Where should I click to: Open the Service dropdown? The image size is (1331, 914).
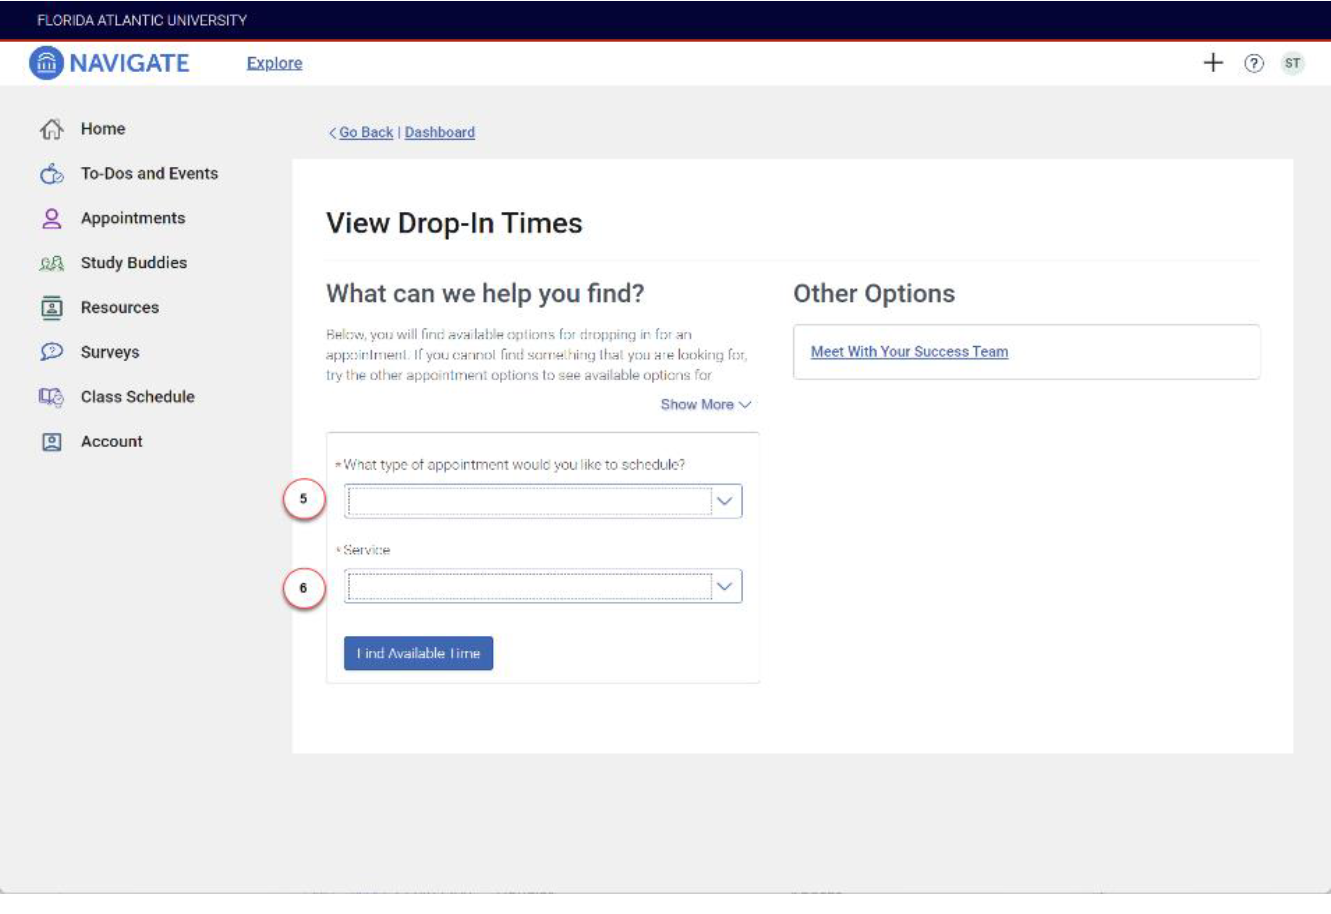[x=543, y=587]
